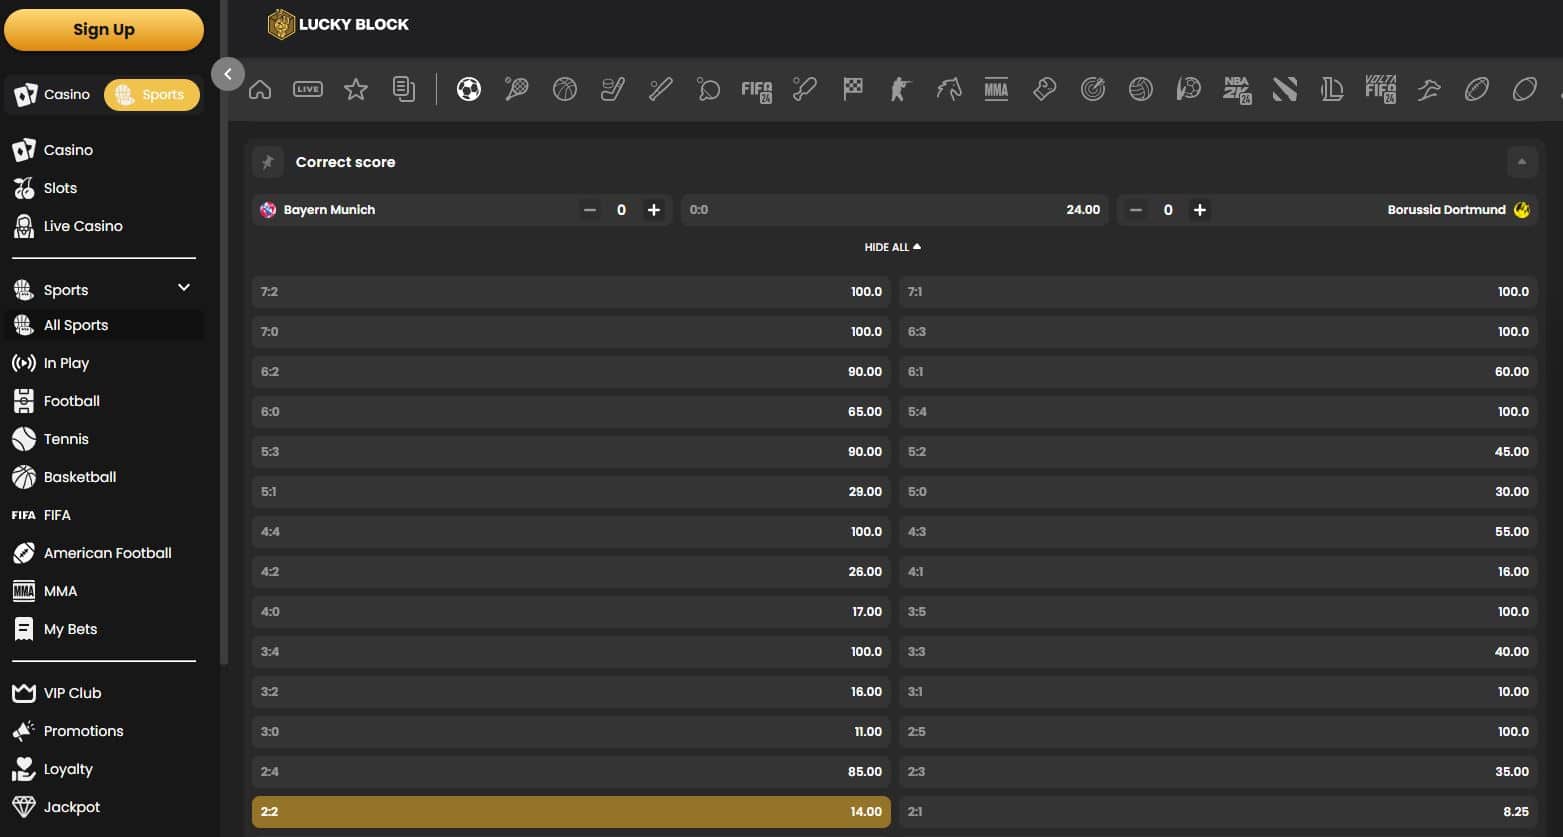Select the shooter esports icon

[x=901, y=90]
